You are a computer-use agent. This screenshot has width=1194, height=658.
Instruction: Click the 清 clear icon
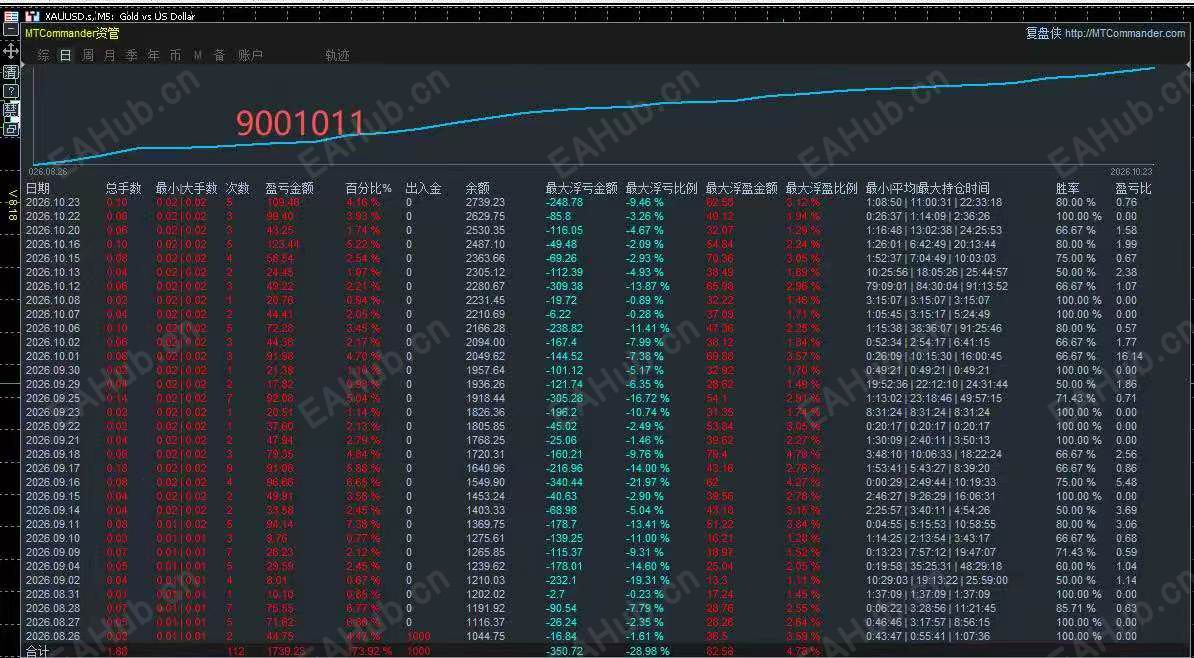click(x=11, y=72)
